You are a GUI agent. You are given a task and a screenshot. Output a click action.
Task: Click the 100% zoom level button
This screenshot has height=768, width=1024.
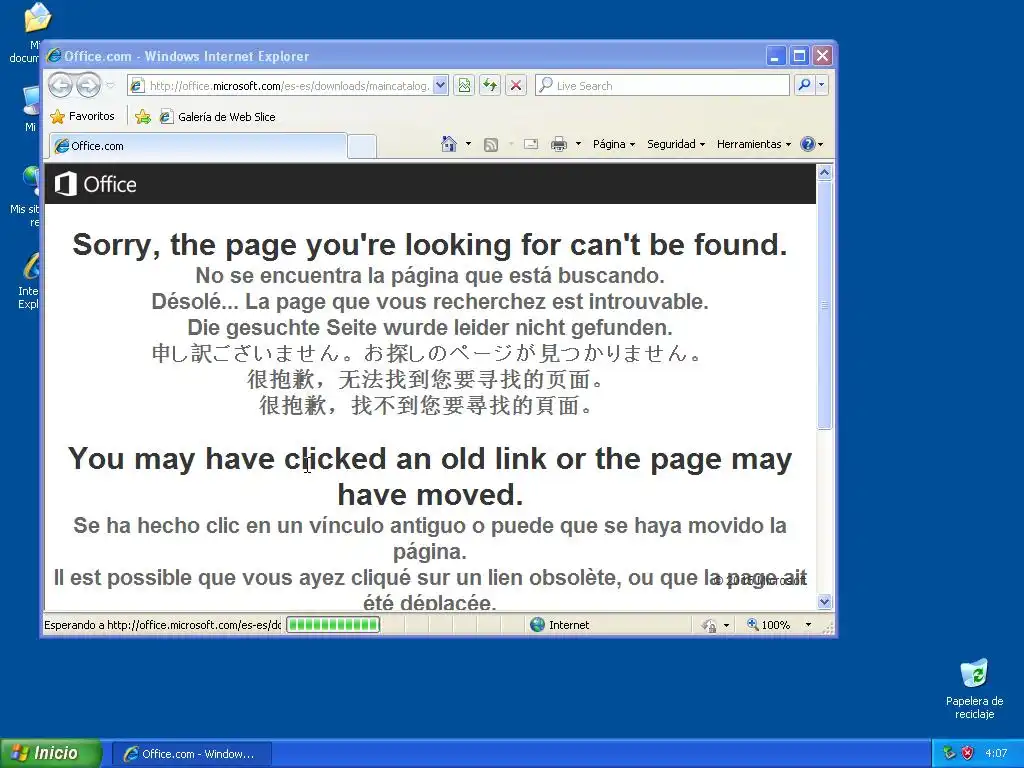tap(769, 625)
